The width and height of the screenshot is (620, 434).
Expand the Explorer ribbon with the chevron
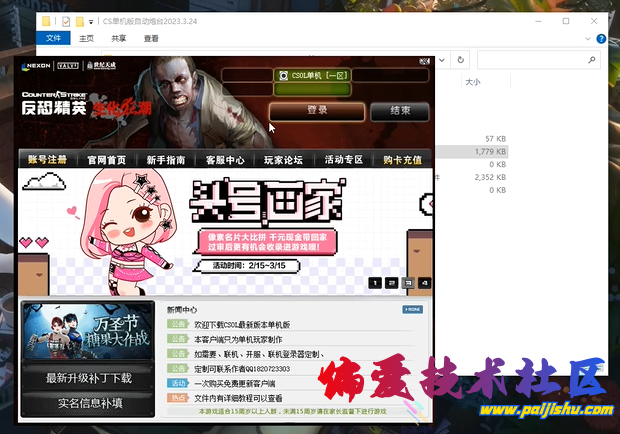point(588,39)
